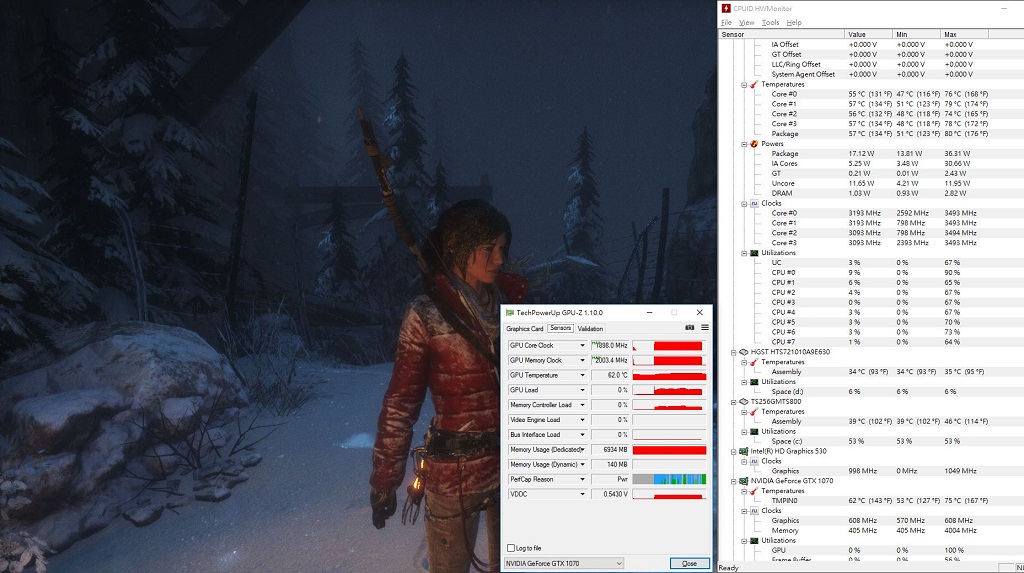Open the Bus Interface Load dropdown

tap(583, 434)
